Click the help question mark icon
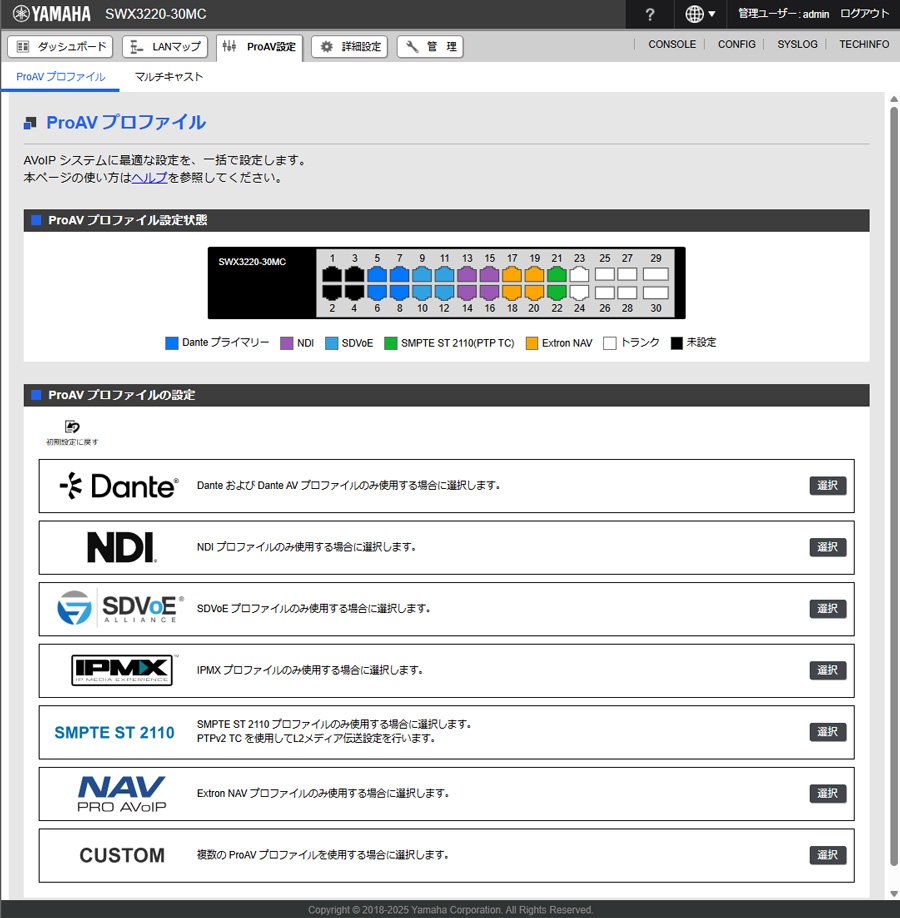This screenshot has width=900, height=918. click(x=650, y=14)
